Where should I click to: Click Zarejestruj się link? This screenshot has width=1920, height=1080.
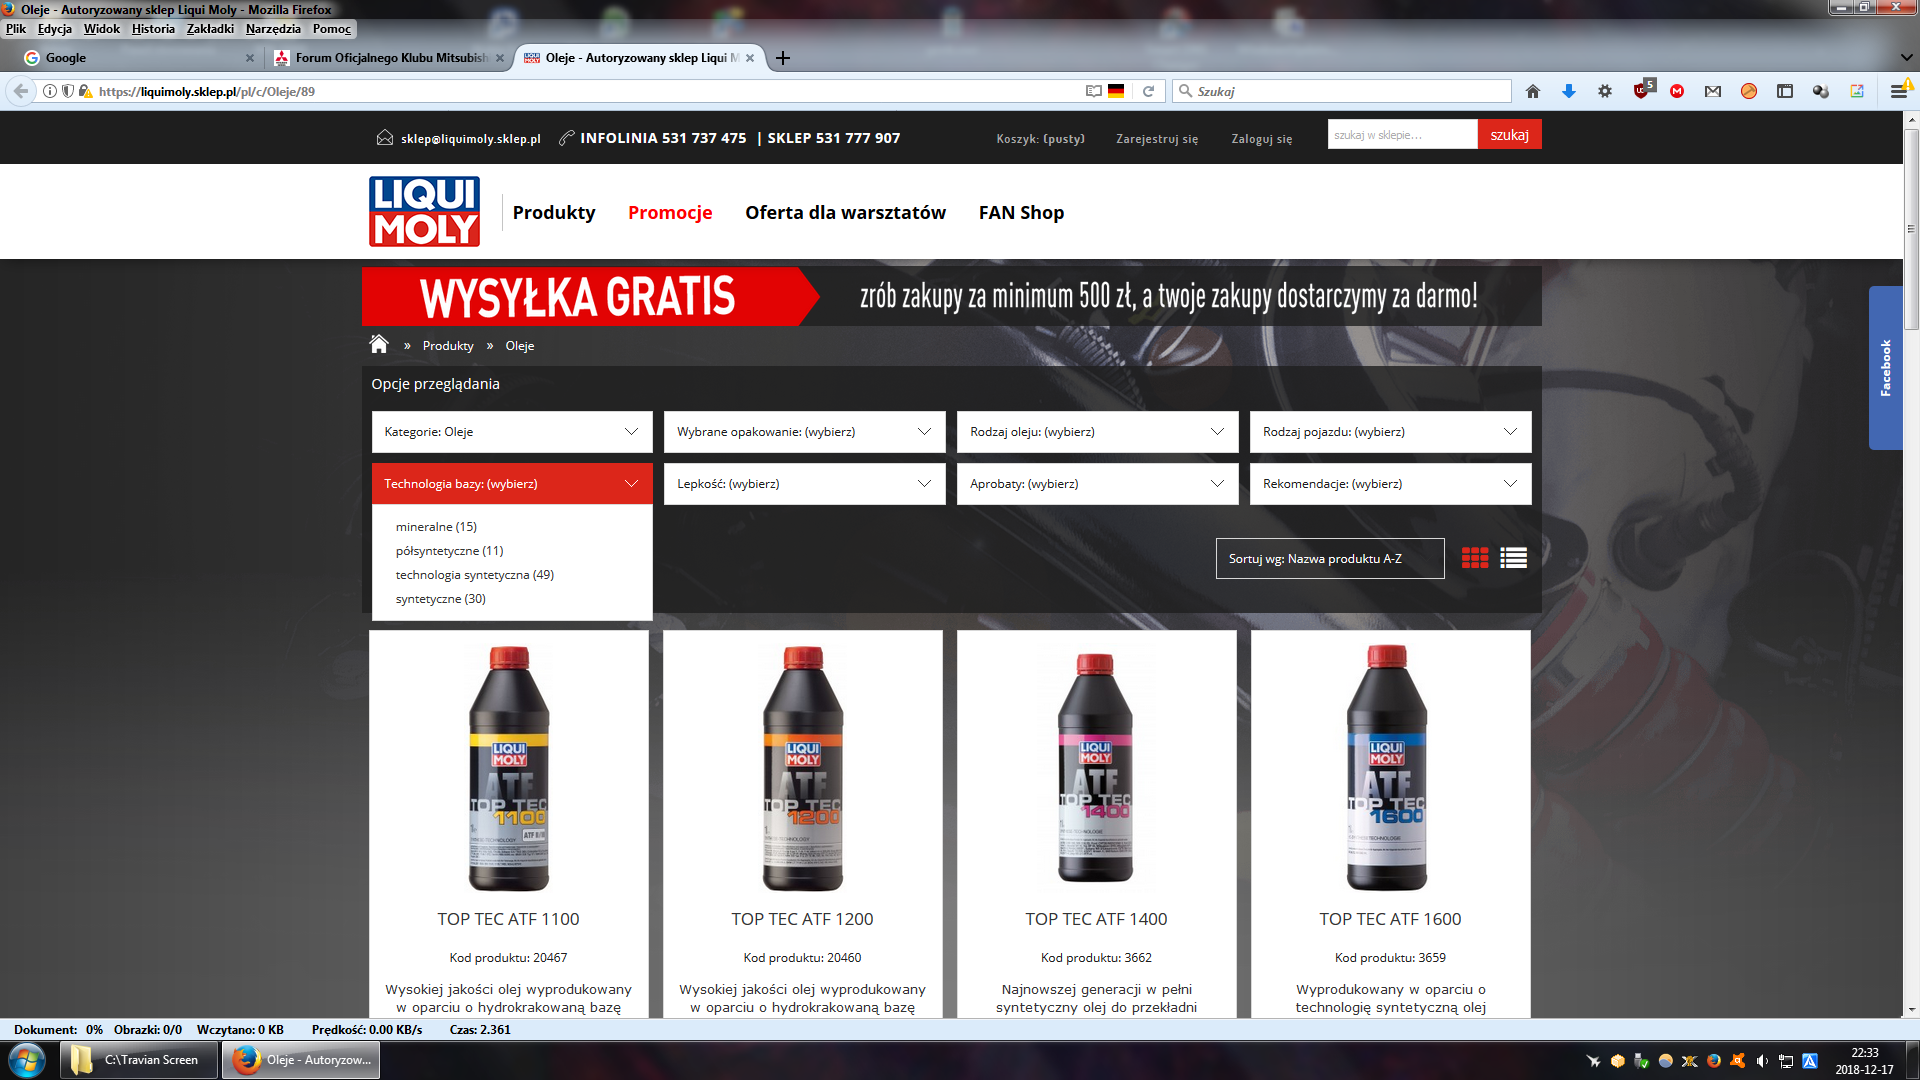pos(1157,139)
